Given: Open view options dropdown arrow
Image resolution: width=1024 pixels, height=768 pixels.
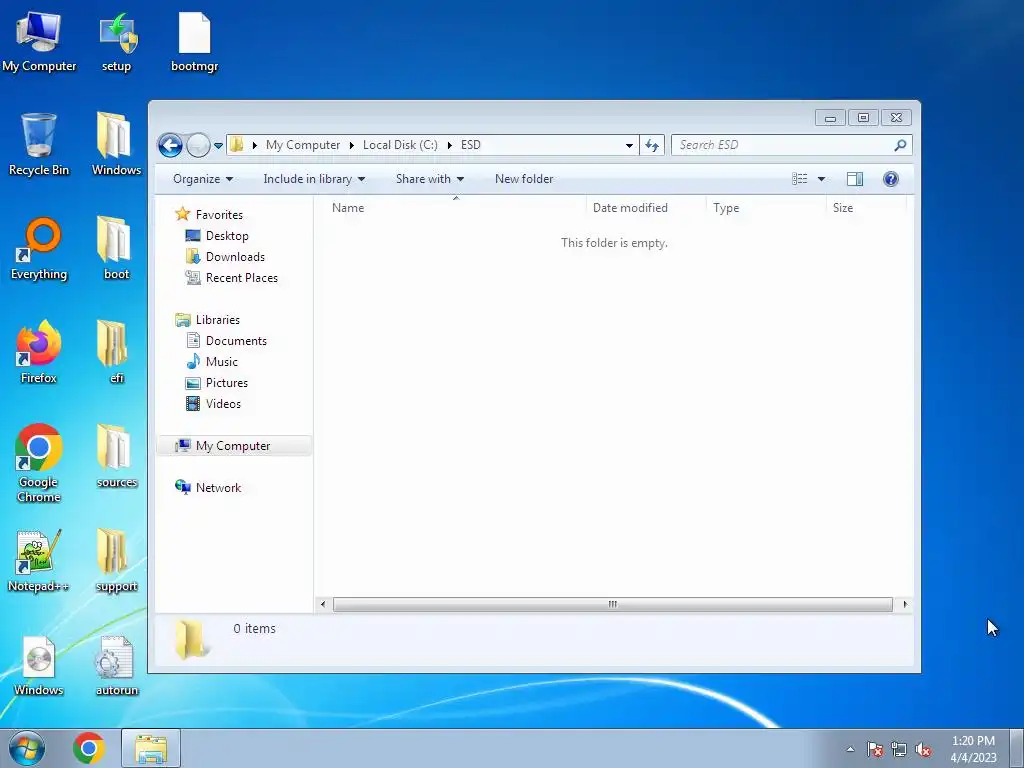Looking at the screenshot, I should (x=822, y=179).
